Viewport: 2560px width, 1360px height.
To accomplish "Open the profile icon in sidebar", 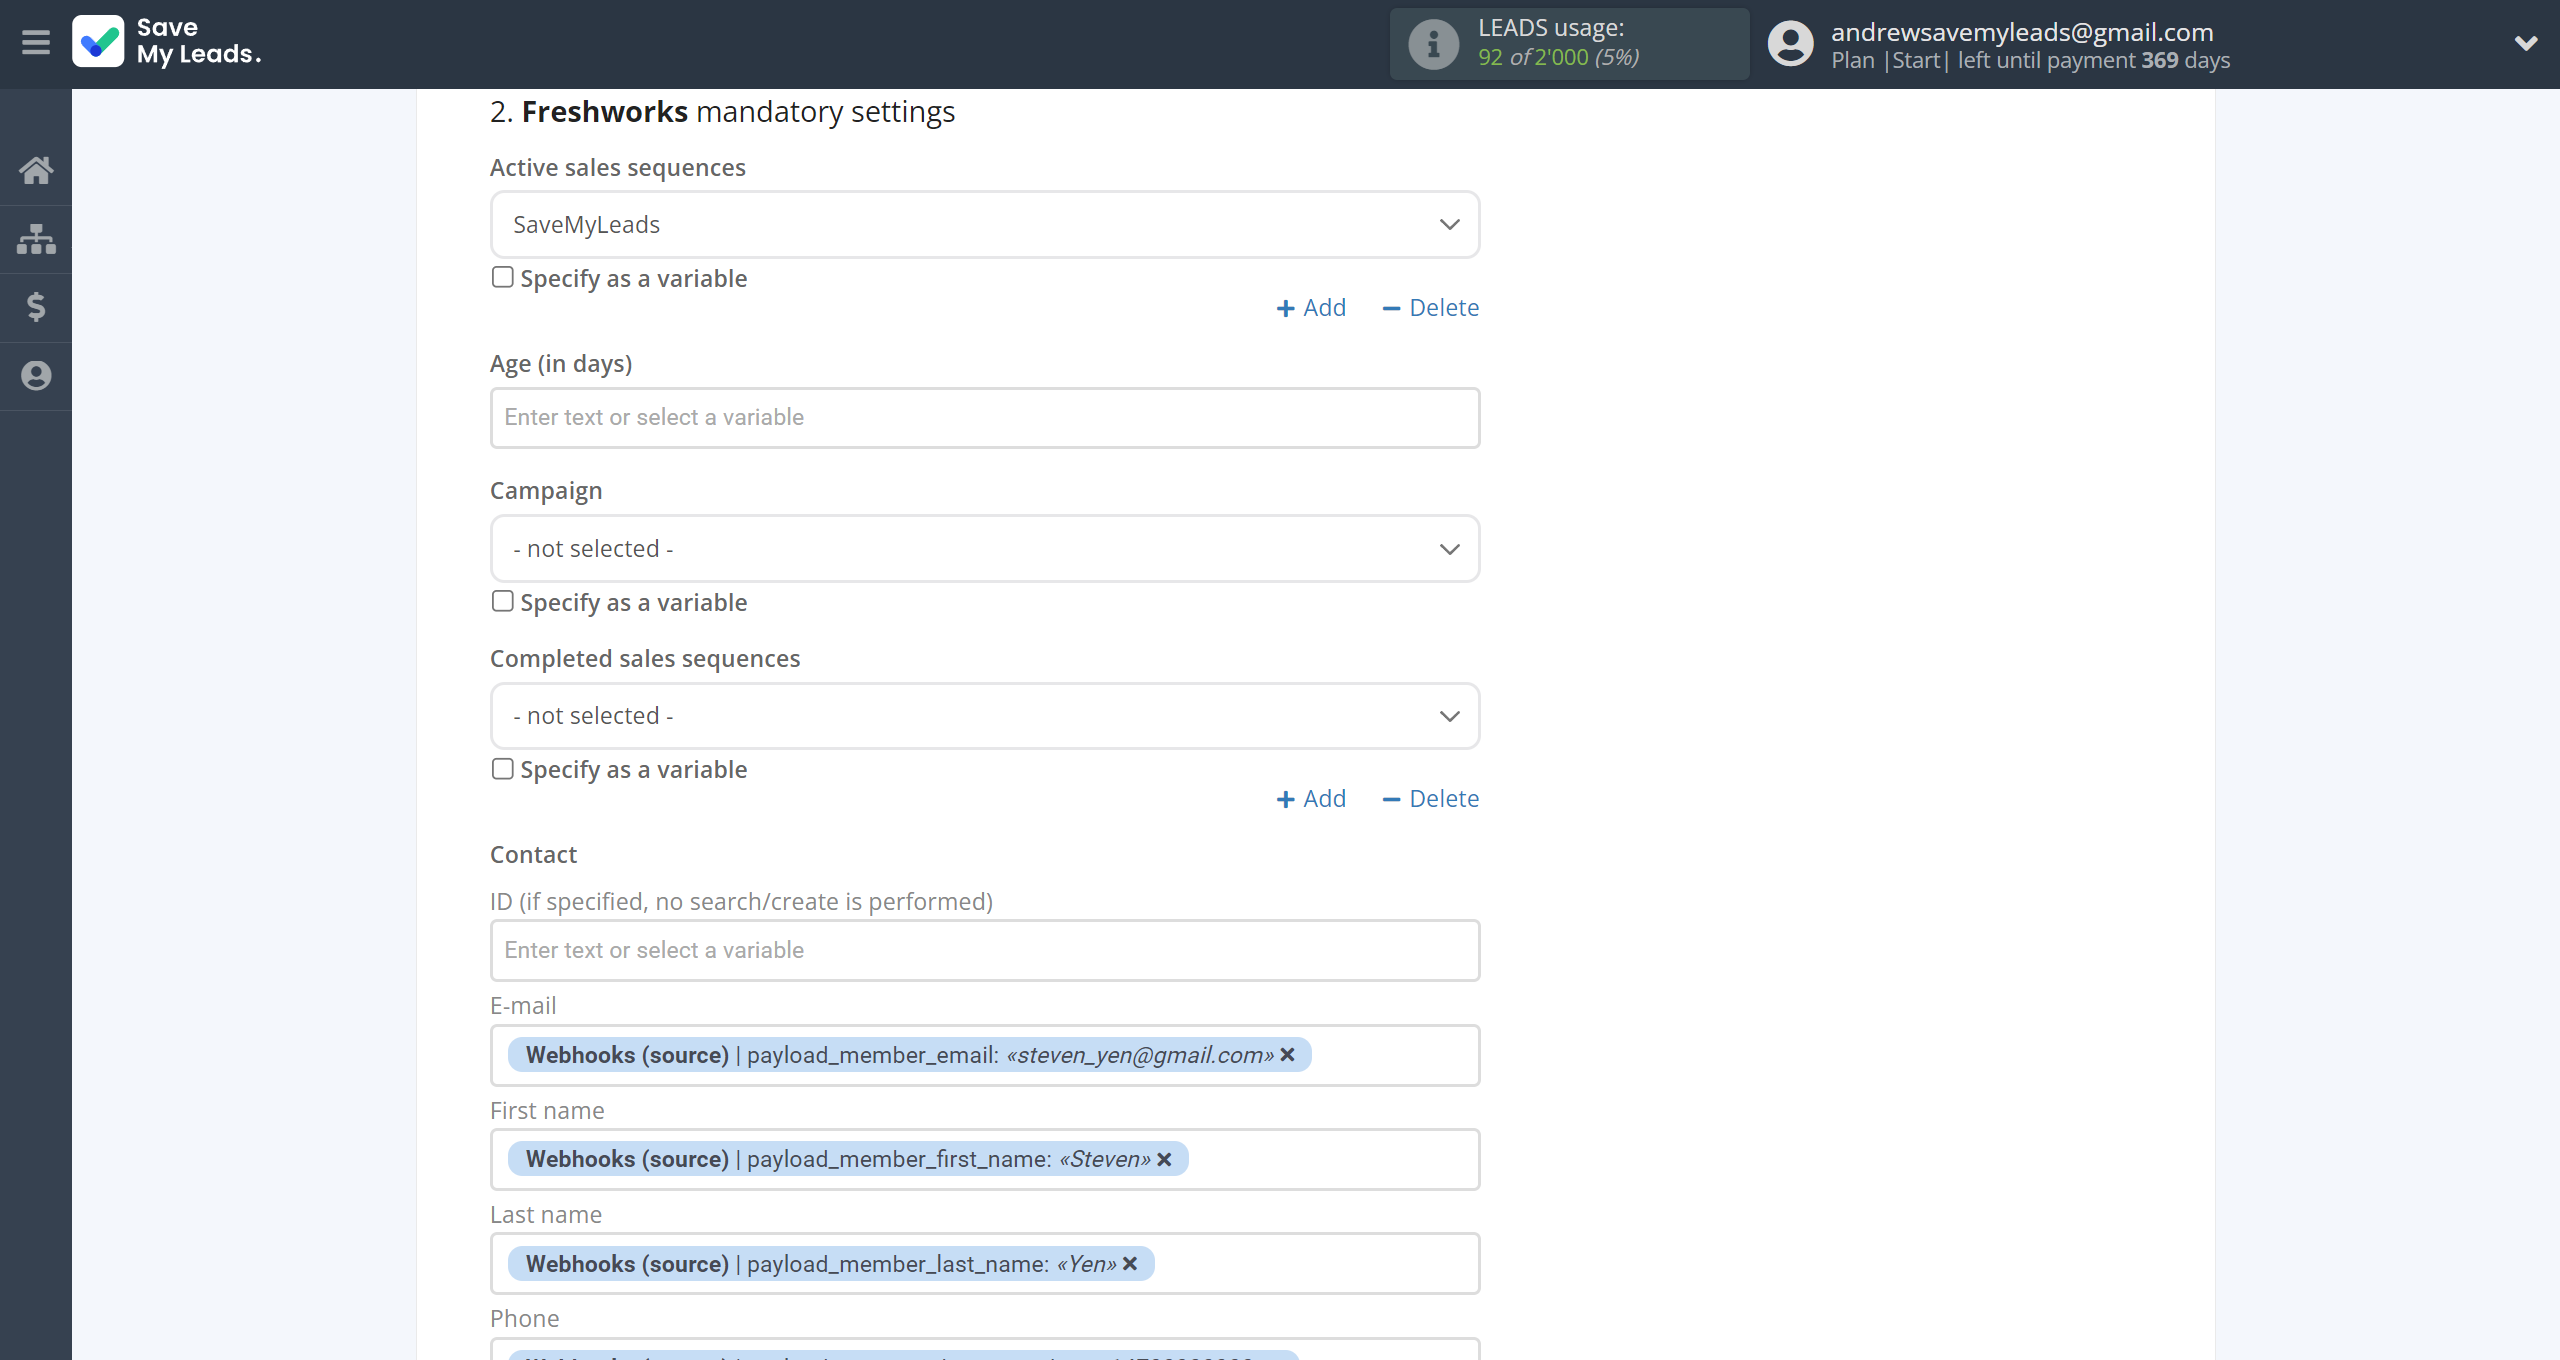I will coord(36,376).
